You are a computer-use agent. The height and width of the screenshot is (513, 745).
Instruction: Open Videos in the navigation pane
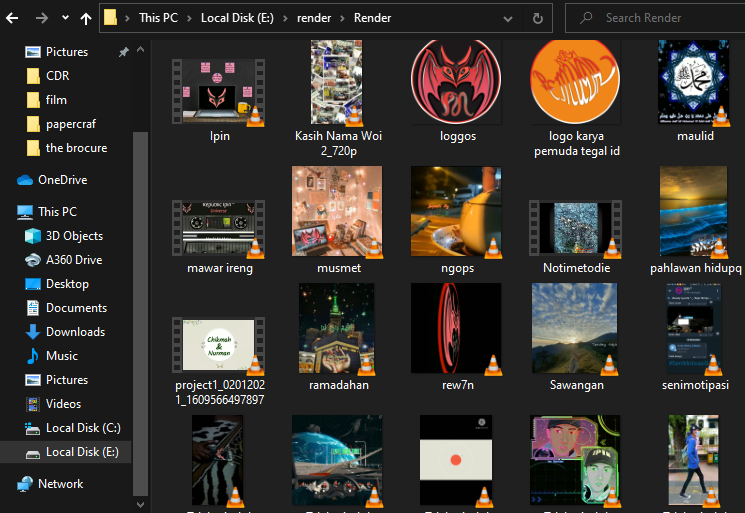pos(53,404)
